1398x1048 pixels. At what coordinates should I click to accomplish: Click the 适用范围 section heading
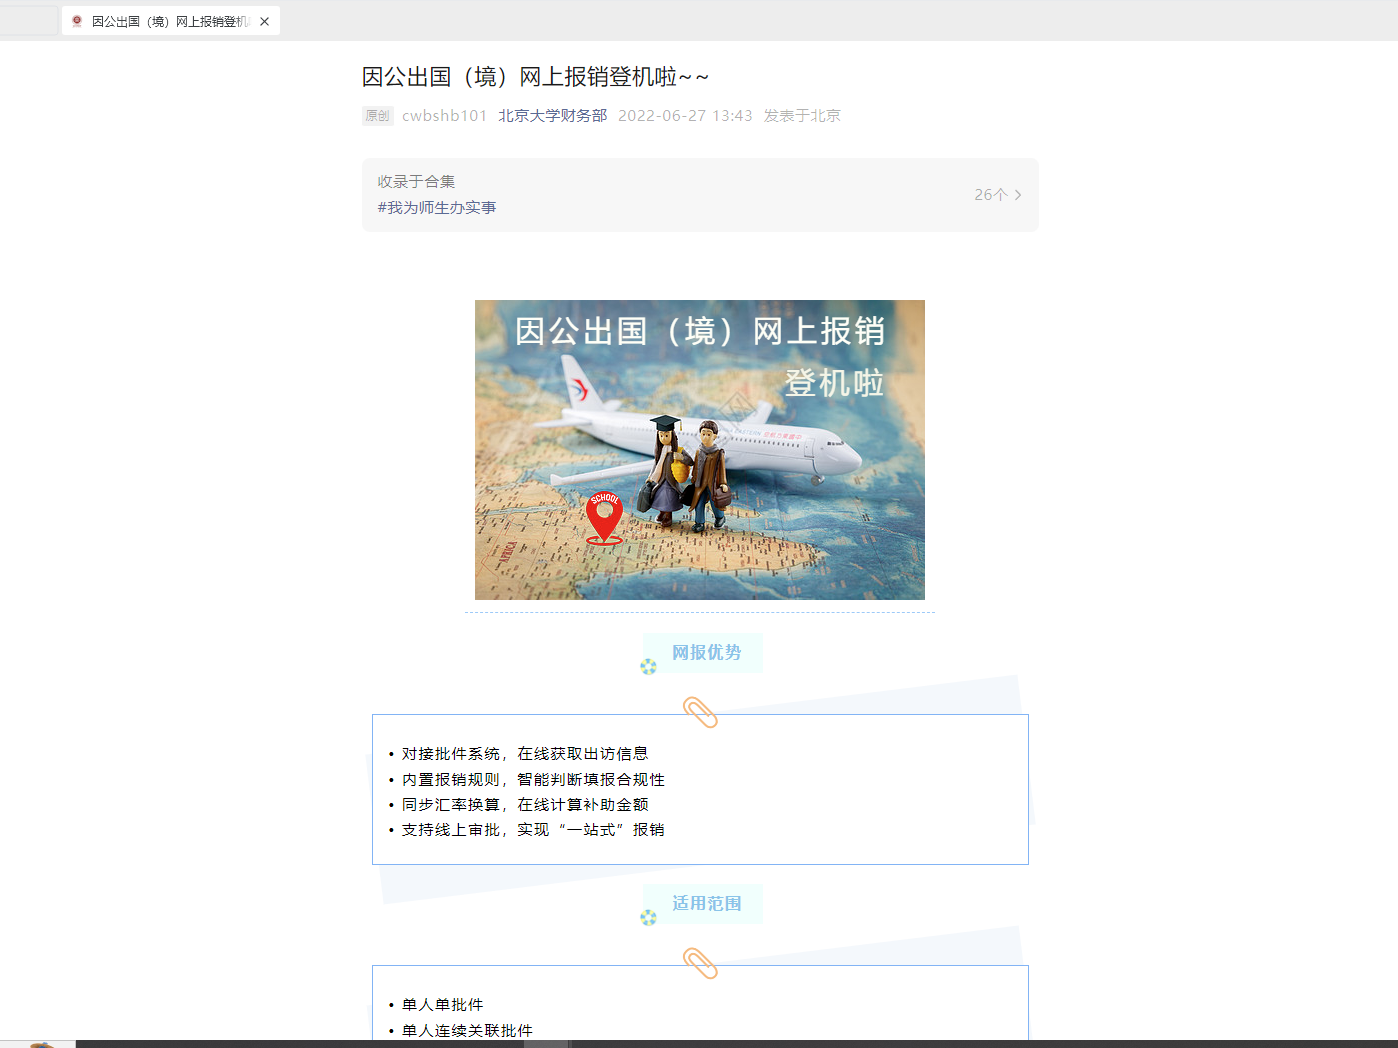point(706,904)
